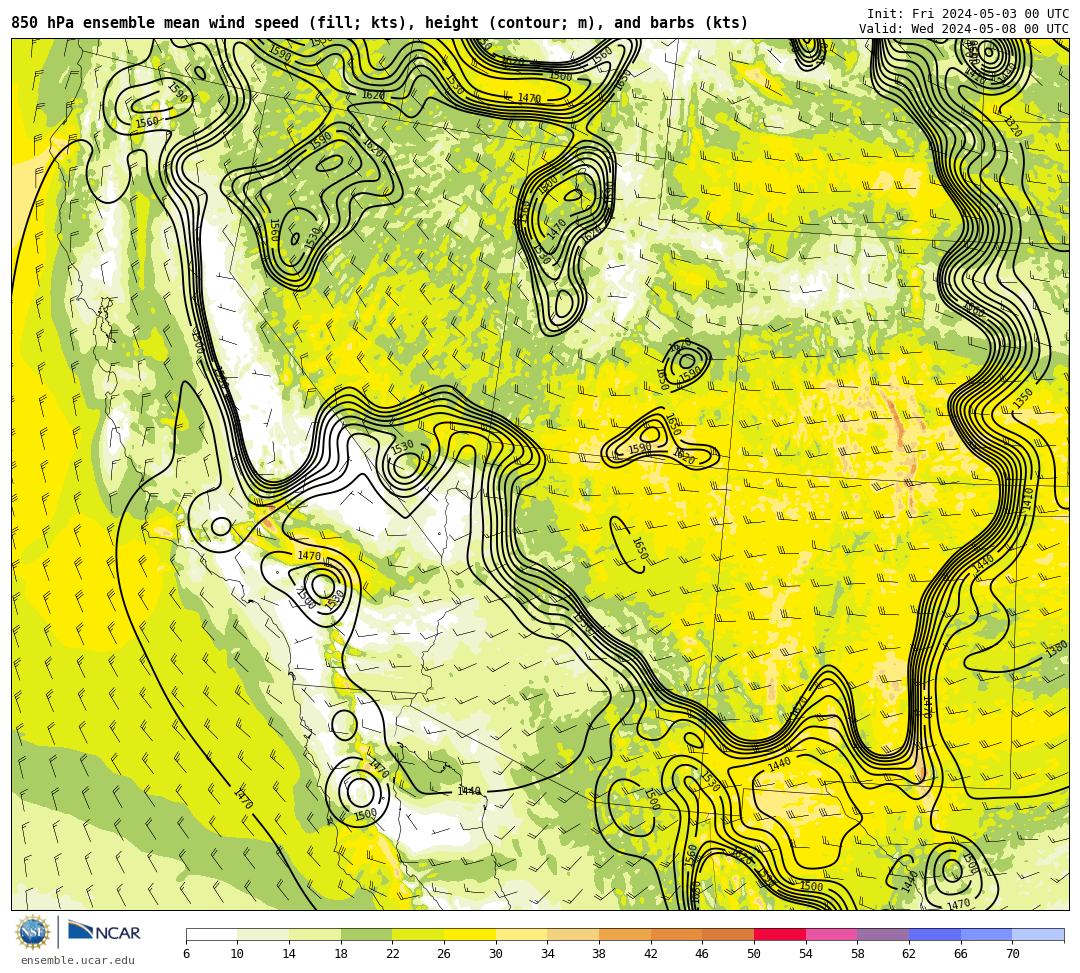Pick the purple 58–62 kts colorbar segment
Viewport: 1080px width, 973px height.
coord(883,934)
